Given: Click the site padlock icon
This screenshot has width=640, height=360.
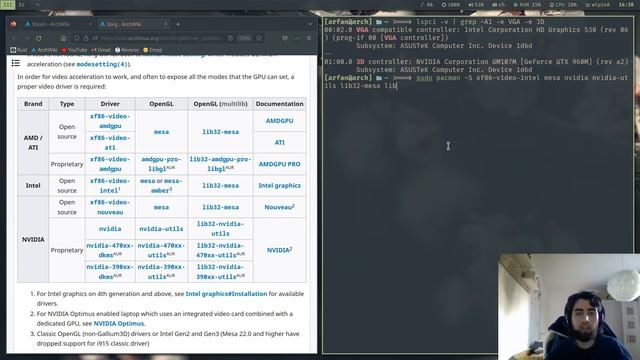Looking at the screenshot, I should (x=85, y=38).
